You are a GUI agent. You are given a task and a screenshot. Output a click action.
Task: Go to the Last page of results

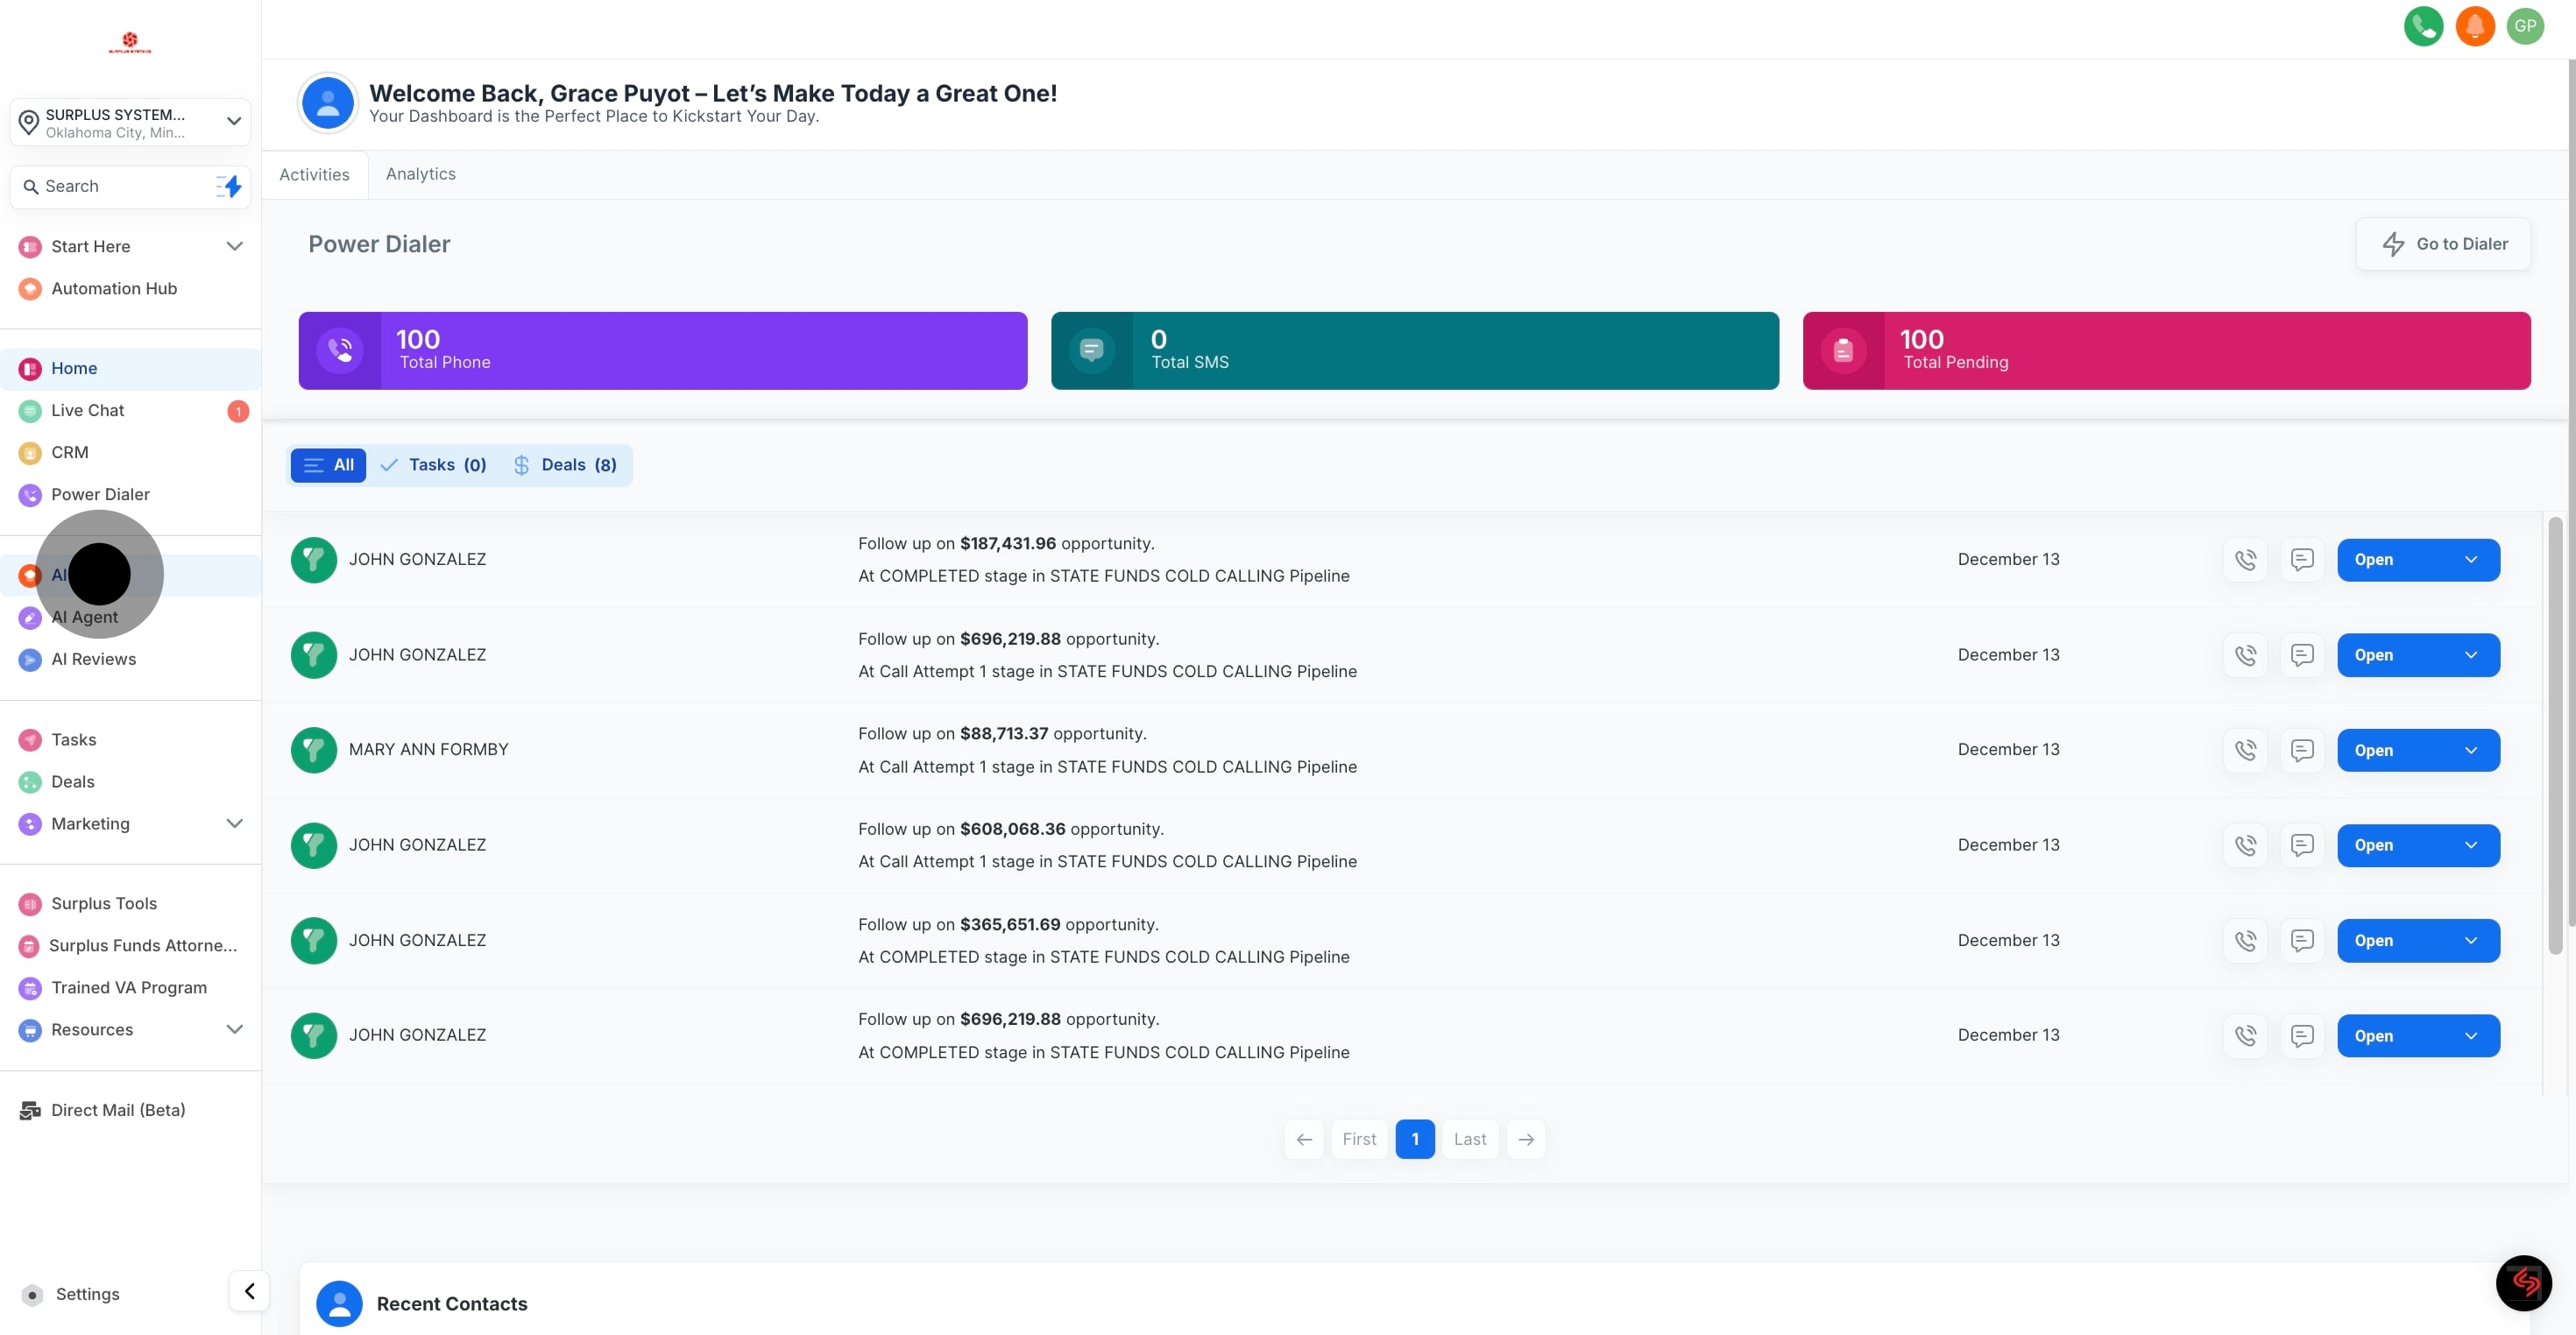[x=1469, y=1139]
